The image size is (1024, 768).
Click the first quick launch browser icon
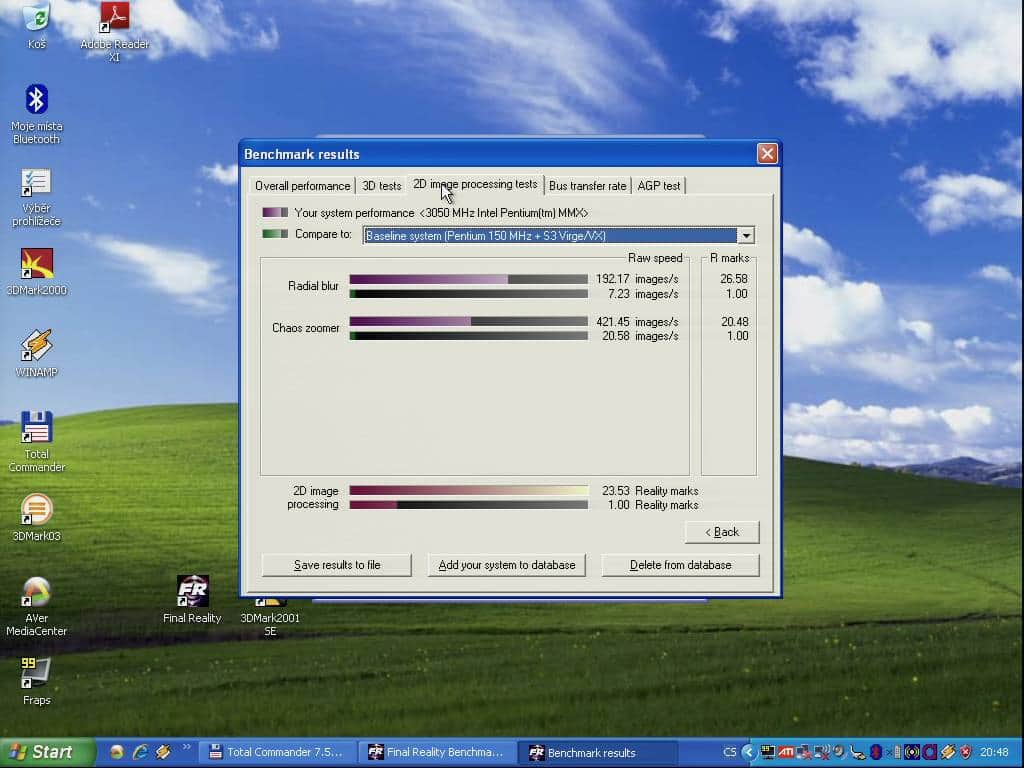pyautogui.click(x=117, y=752)
